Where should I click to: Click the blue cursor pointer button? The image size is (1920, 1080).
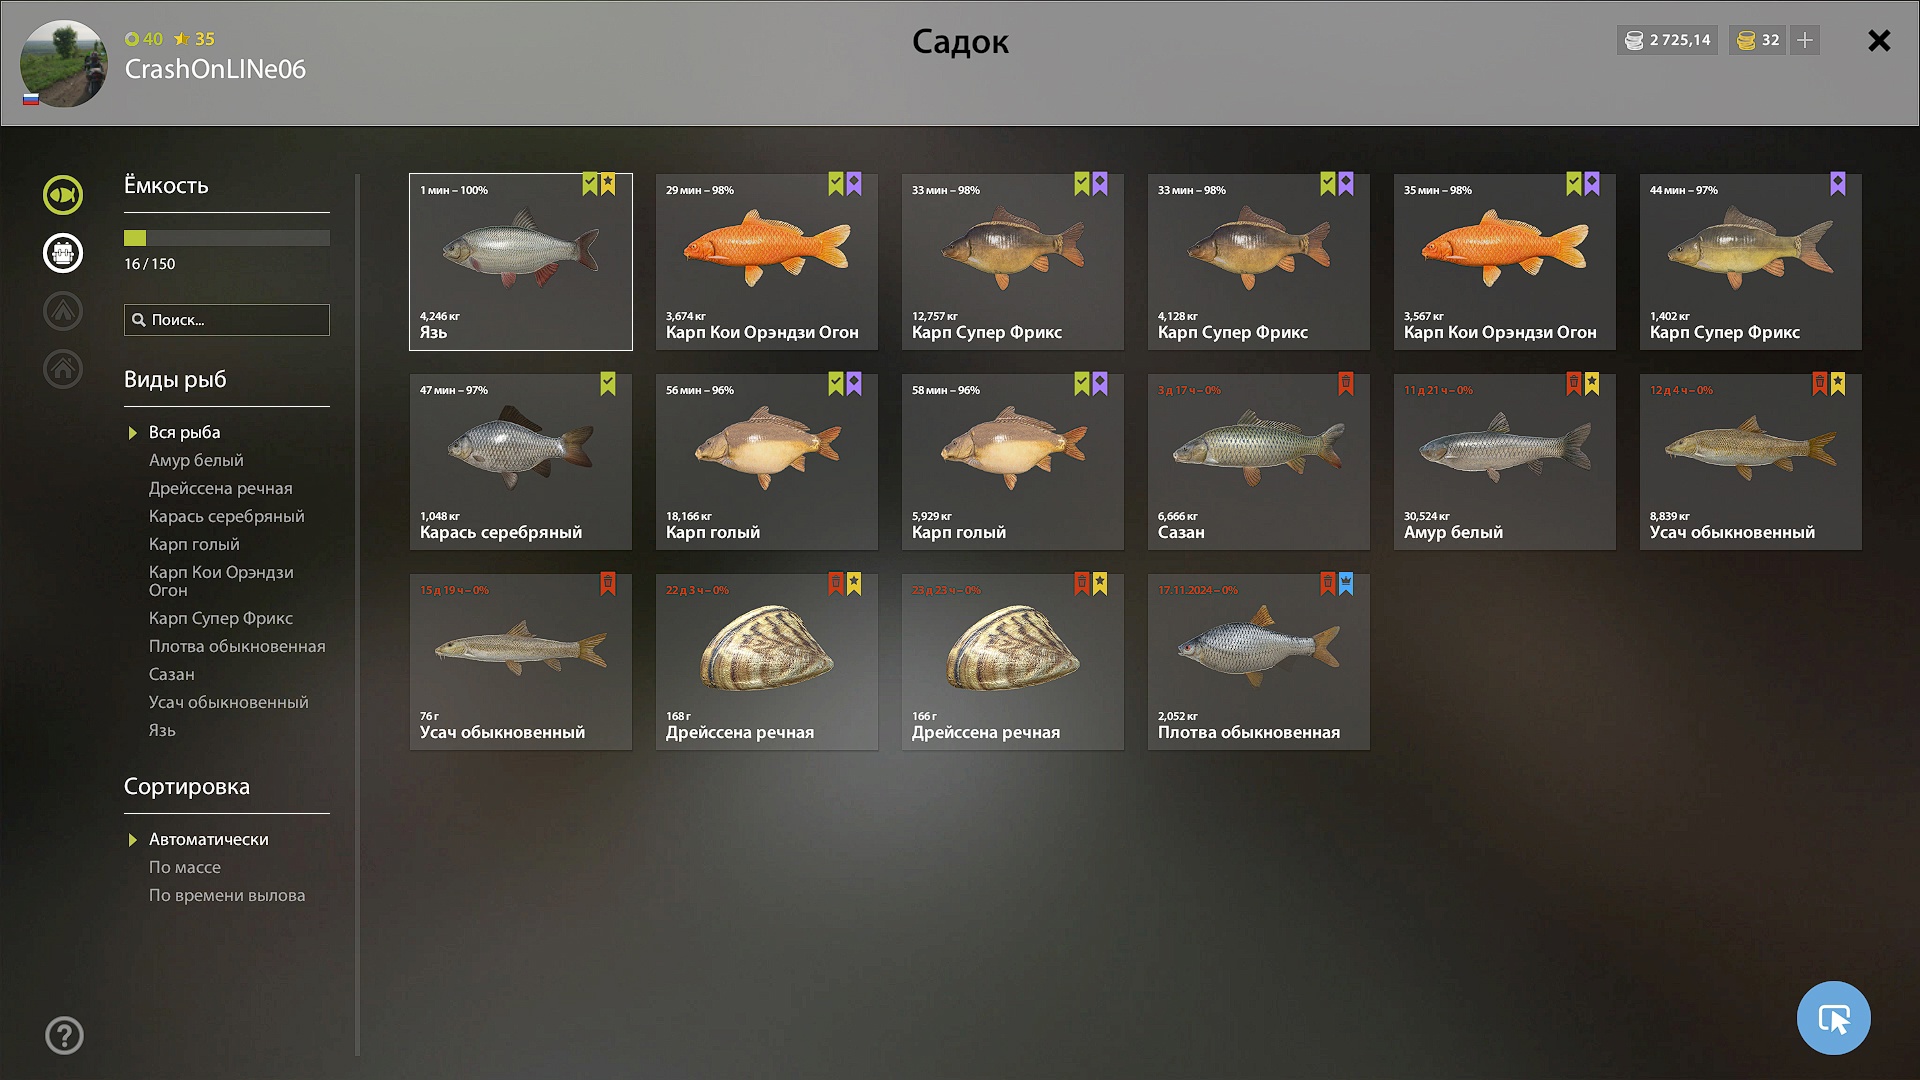click(1833, 1018)
